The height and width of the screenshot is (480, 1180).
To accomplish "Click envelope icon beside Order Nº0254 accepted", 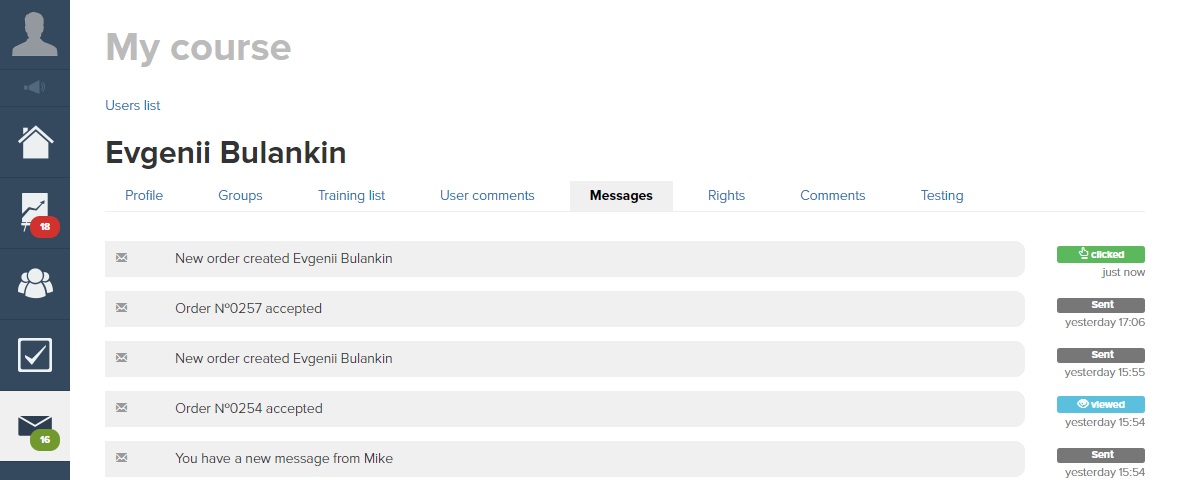I will pyautogui.click(x=121, y=408).
